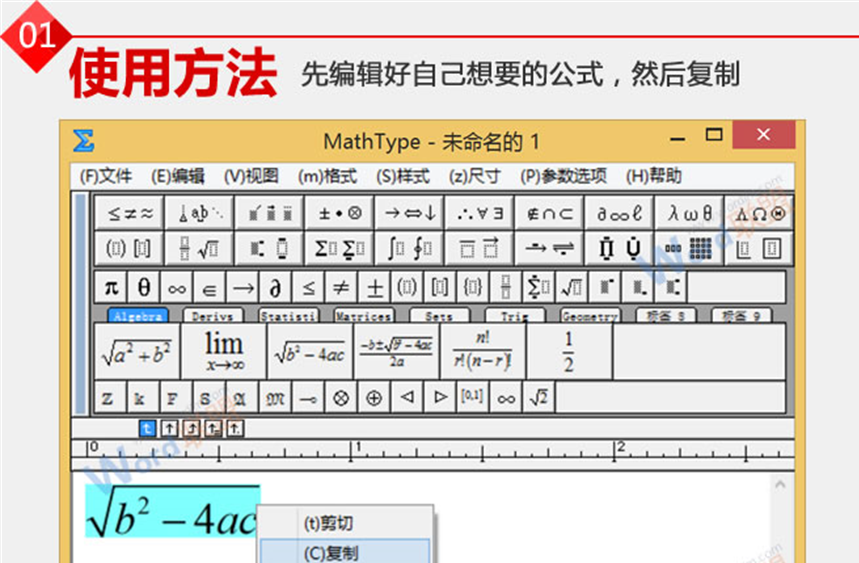The height and width of the screenshot is (563, 859).
Task: Open the 视图 (View) menu
Action: coord(251,176)
